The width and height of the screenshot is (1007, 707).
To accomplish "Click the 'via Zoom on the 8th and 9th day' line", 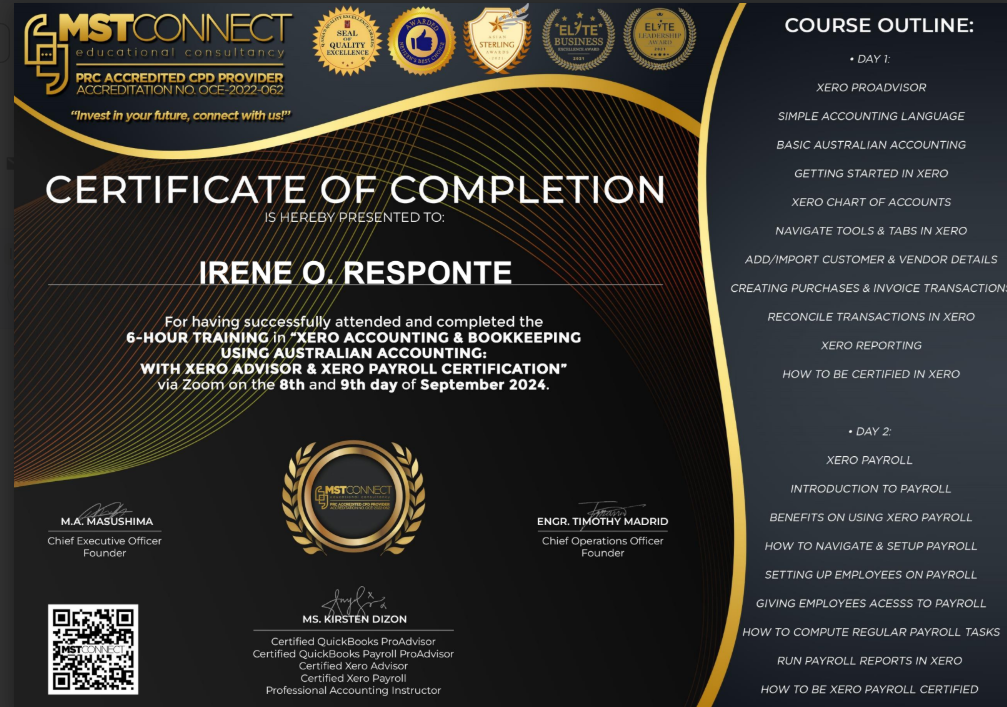I will (x=354, y=385).
